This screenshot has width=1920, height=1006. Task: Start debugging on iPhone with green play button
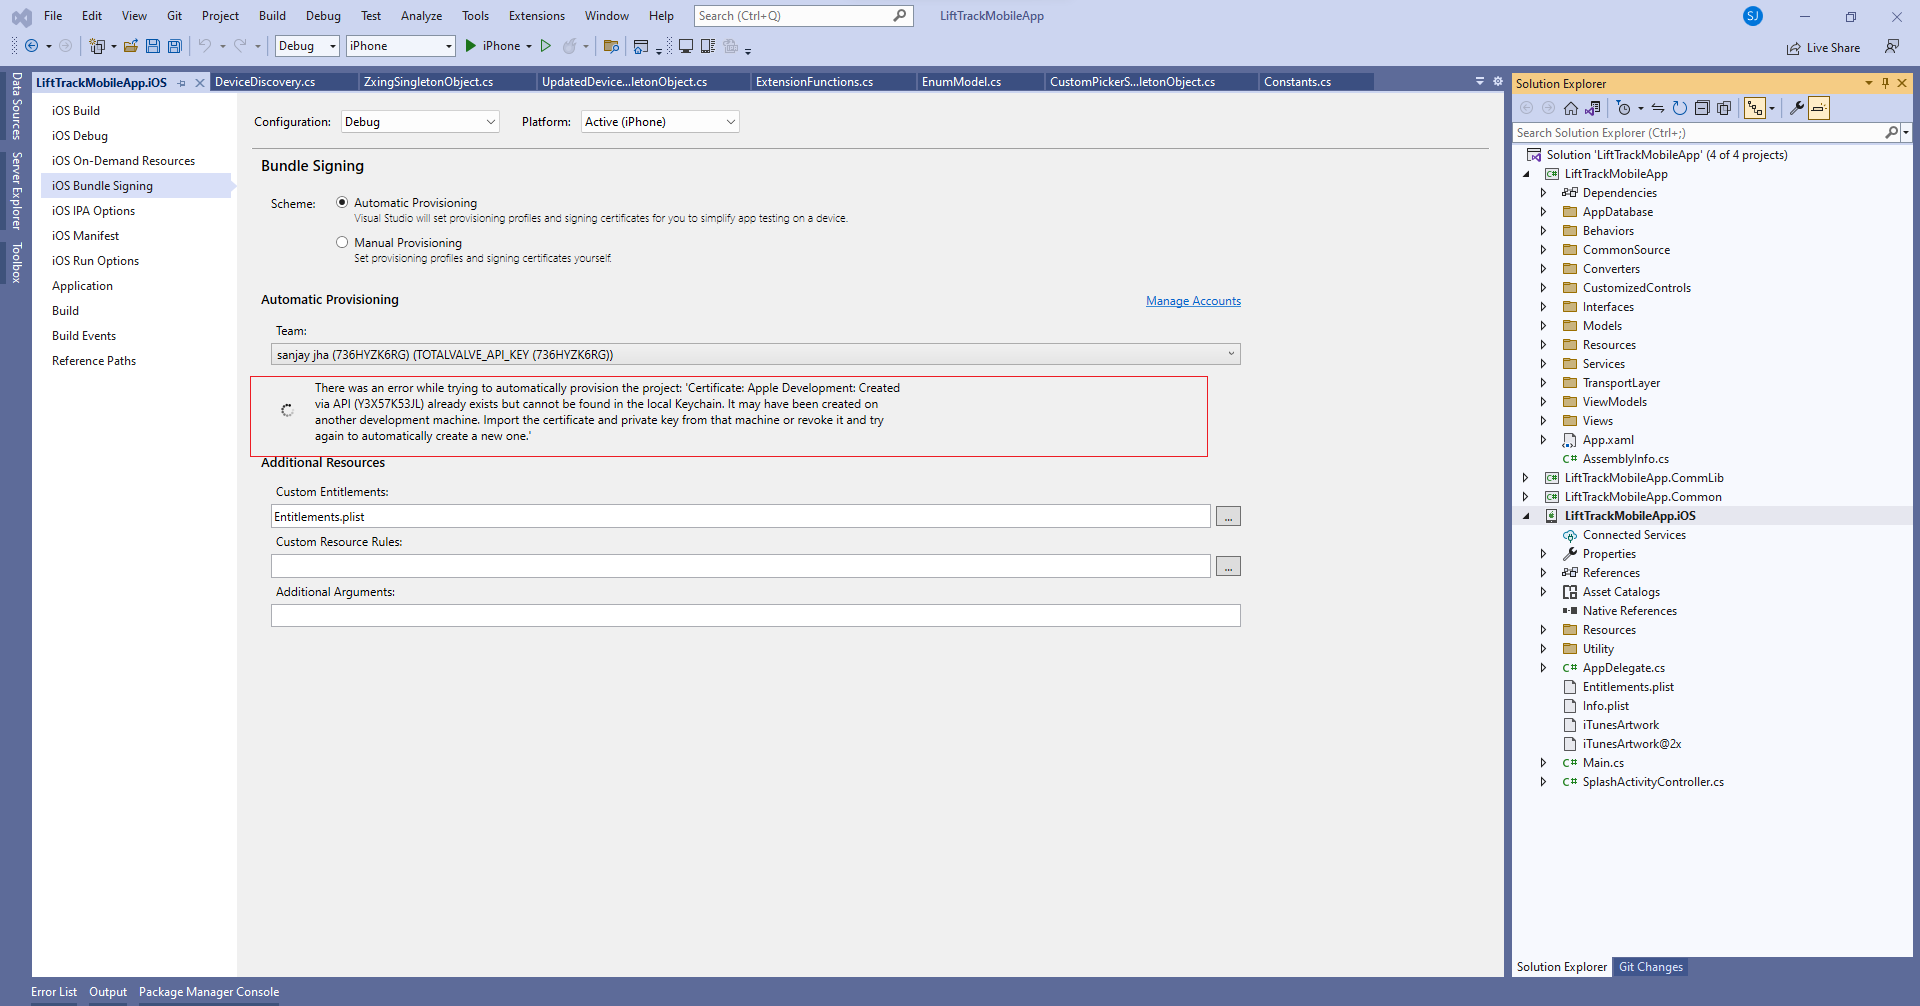(x=470, y=46)
